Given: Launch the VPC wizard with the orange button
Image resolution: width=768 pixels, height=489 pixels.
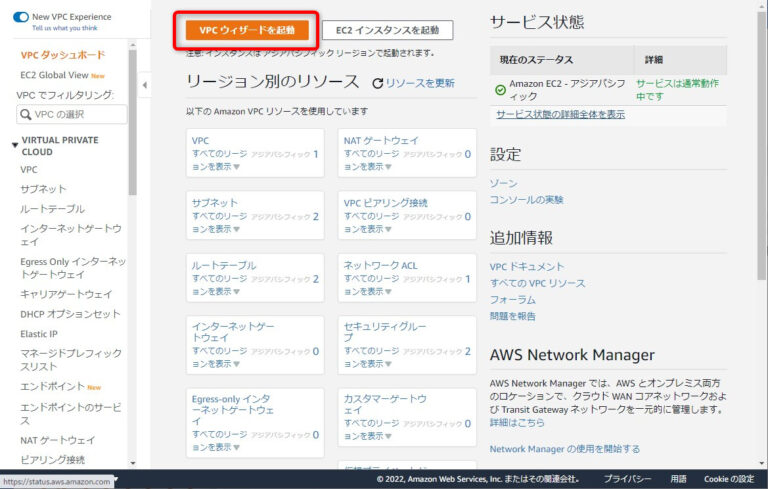Looking at the screenshot, I should 247,30.
